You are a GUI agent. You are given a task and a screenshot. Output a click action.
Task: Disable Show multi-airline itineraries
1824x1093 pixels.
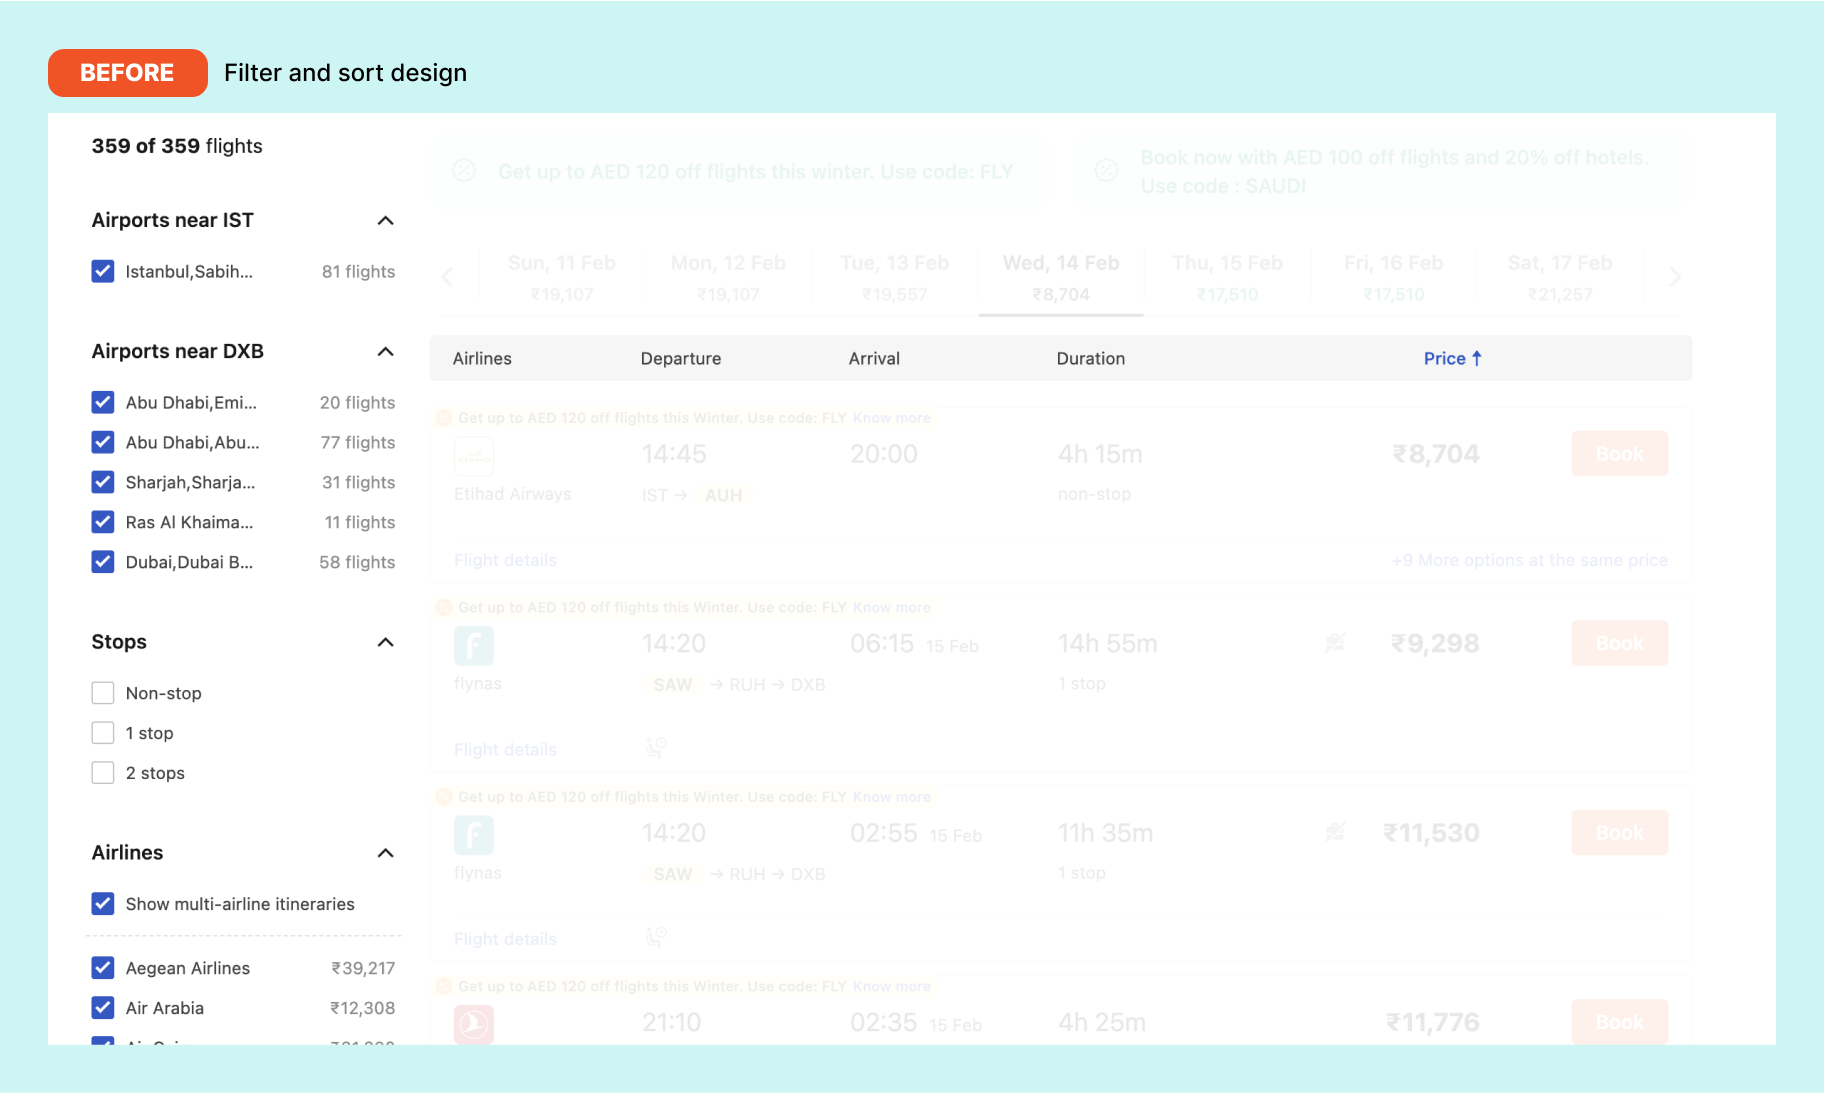(103, 904)
